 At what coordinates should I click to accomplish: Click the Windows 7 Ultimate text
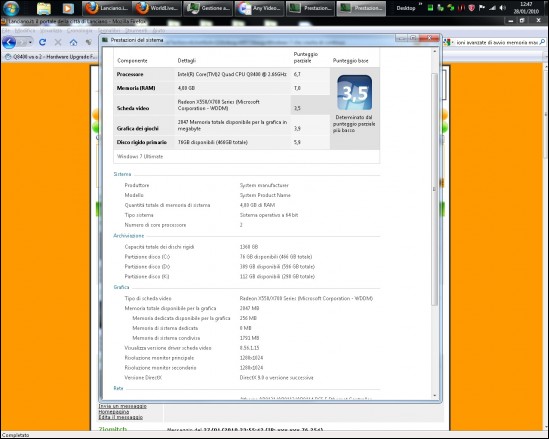click(x=140, y=156)
